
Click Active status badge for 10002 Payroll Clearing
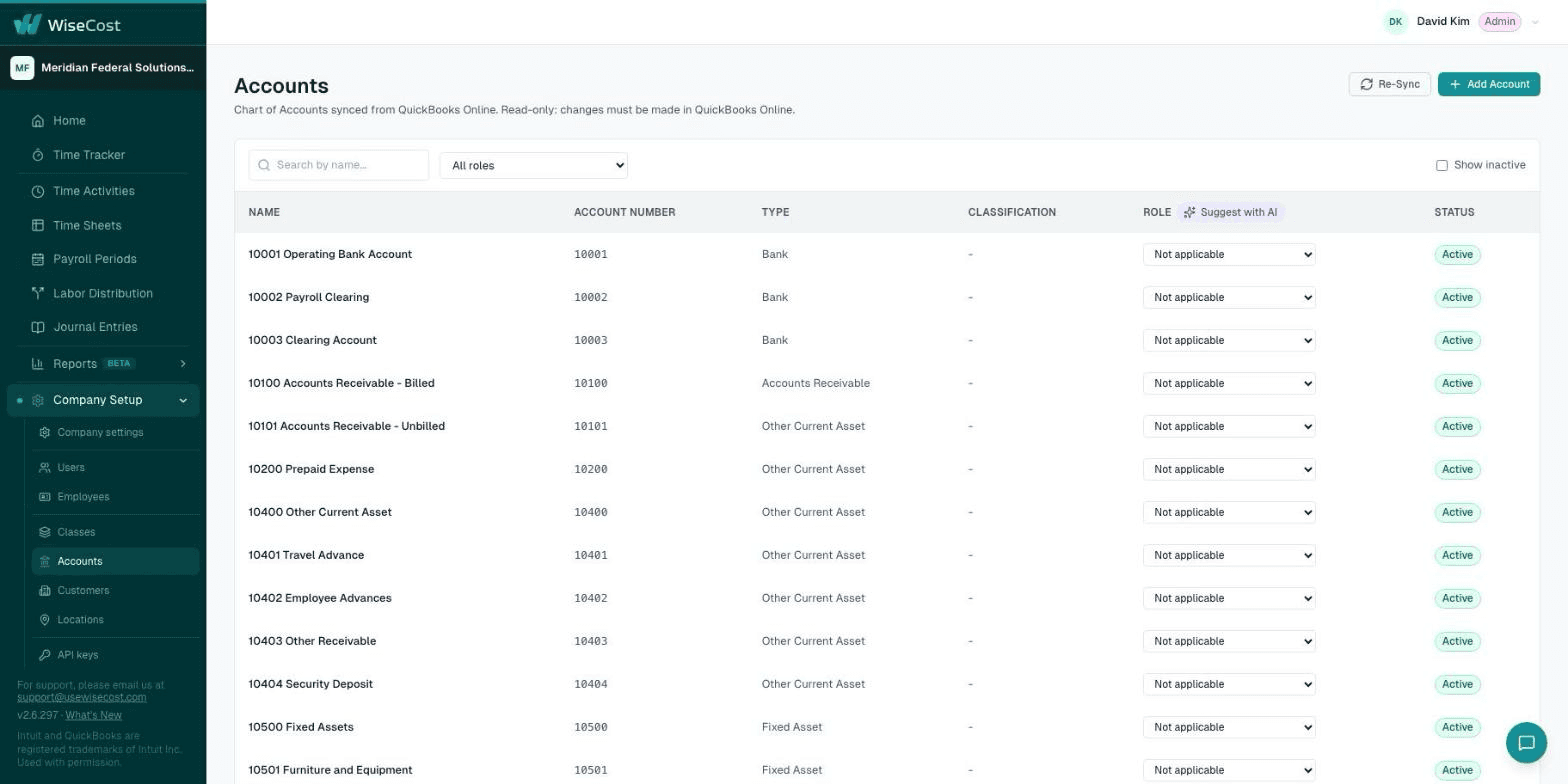point(1457,298)
